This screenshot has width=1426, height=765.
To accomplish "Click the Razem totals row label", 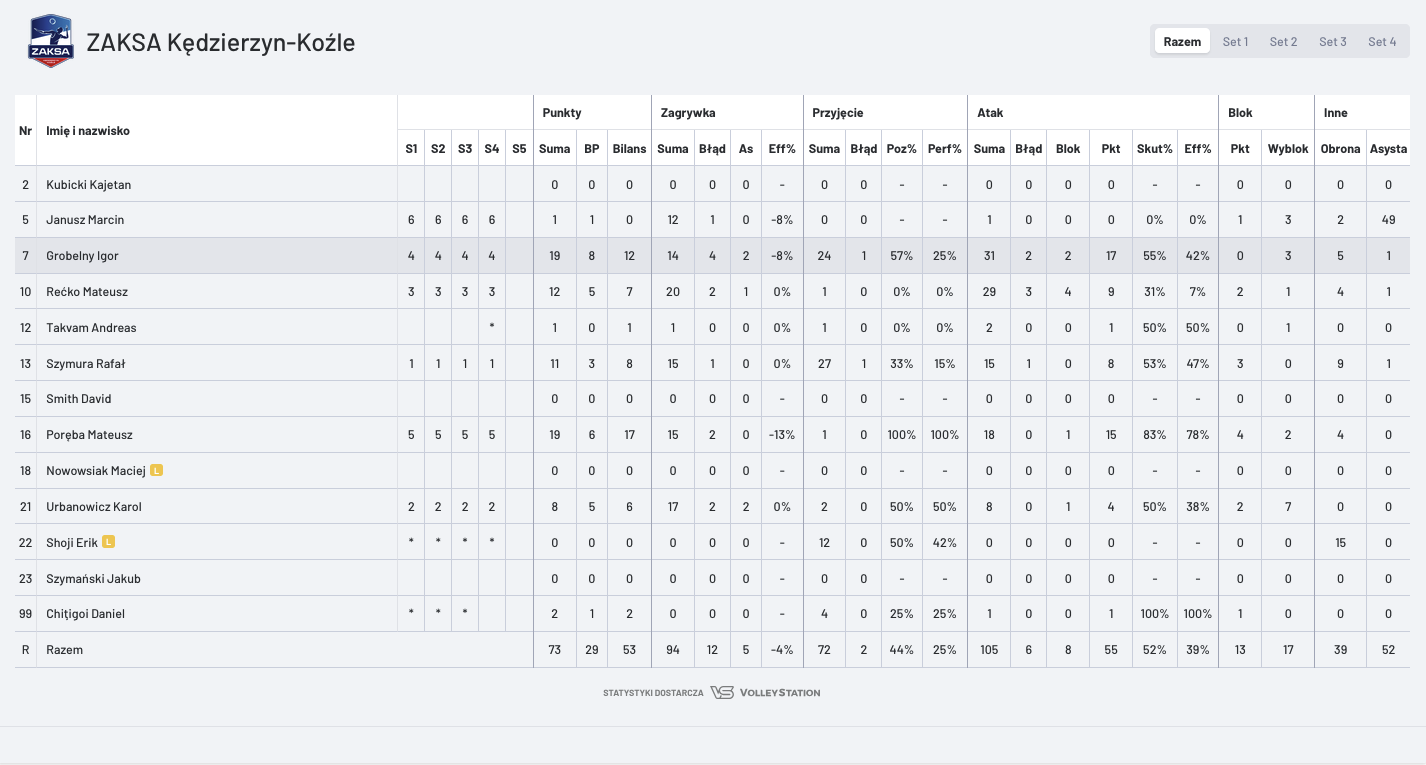I will [64, 650].
